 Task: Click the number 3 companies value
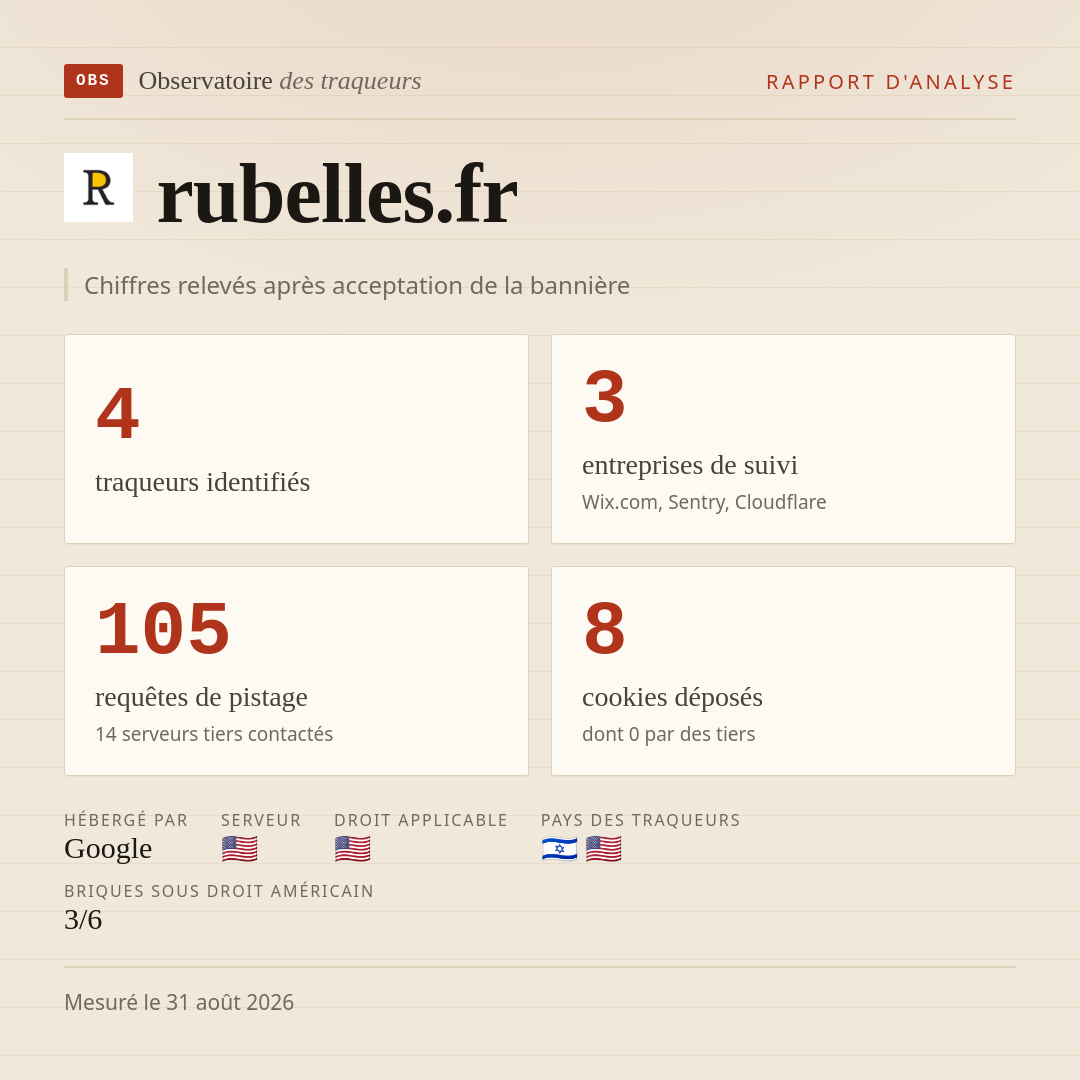[x=605, y=397]
